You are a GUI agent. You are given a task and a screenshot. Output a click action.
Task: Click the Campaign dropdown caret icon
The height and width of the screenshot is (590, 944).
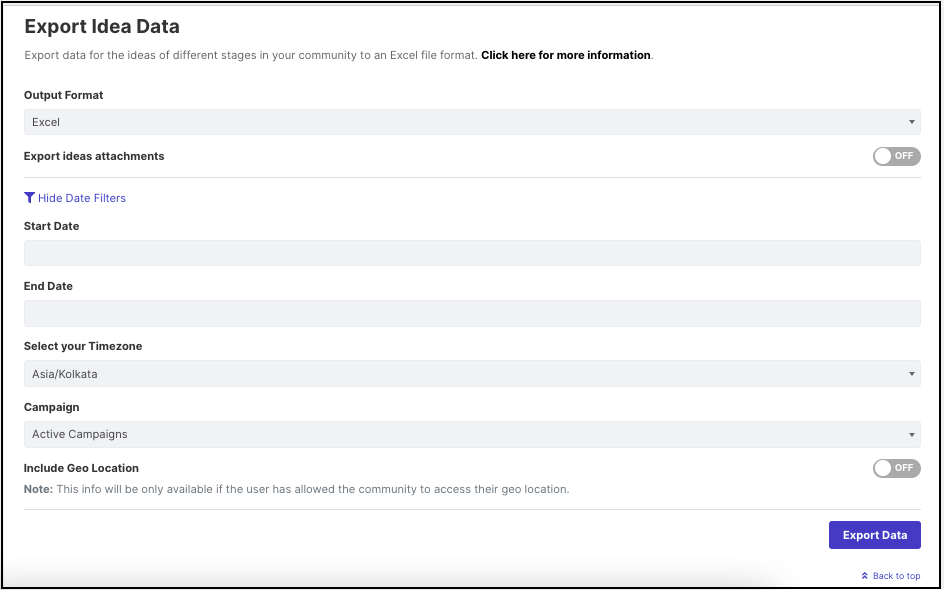pyautogui.click(x=911, y=435)
